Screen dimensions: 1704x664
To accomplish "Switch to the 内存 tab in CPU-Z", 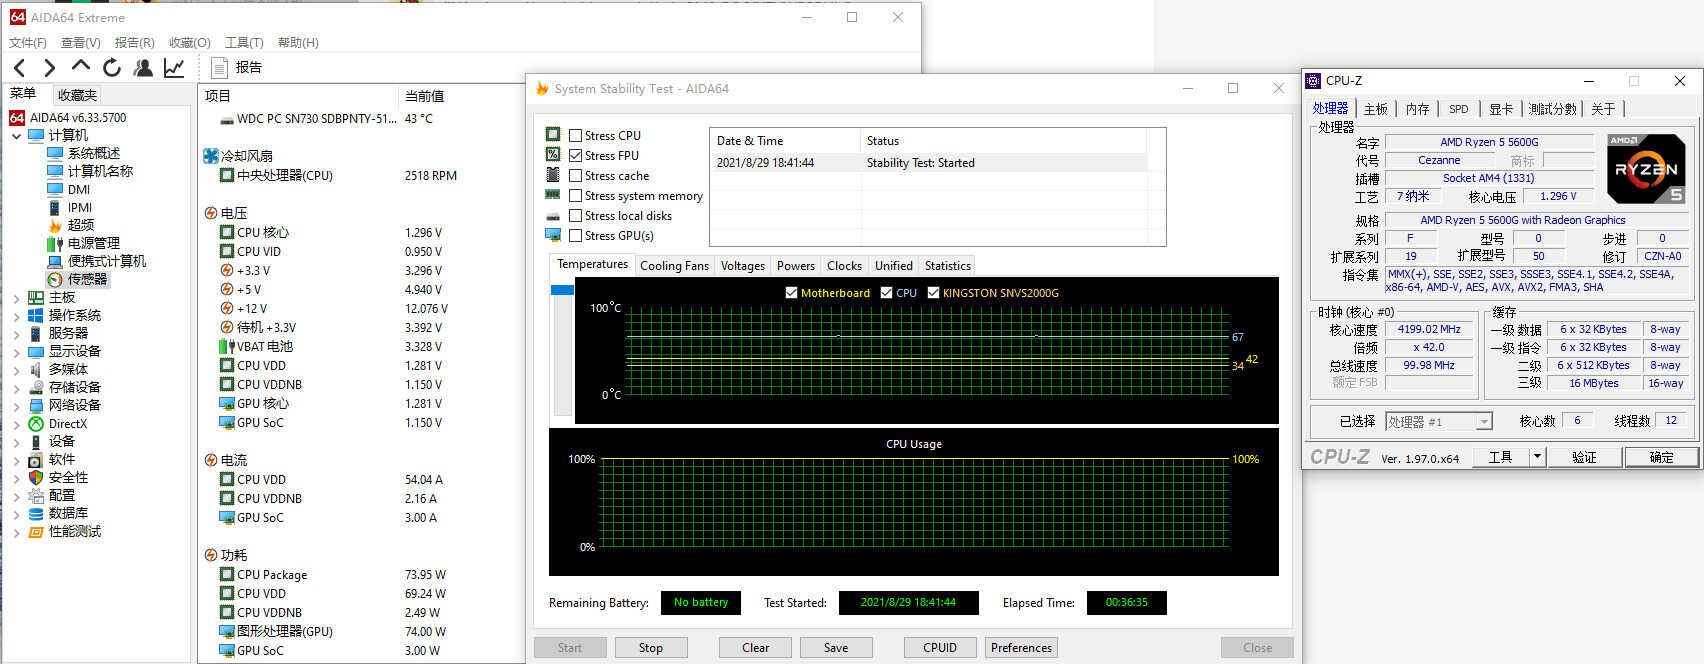I will 1418,109.
